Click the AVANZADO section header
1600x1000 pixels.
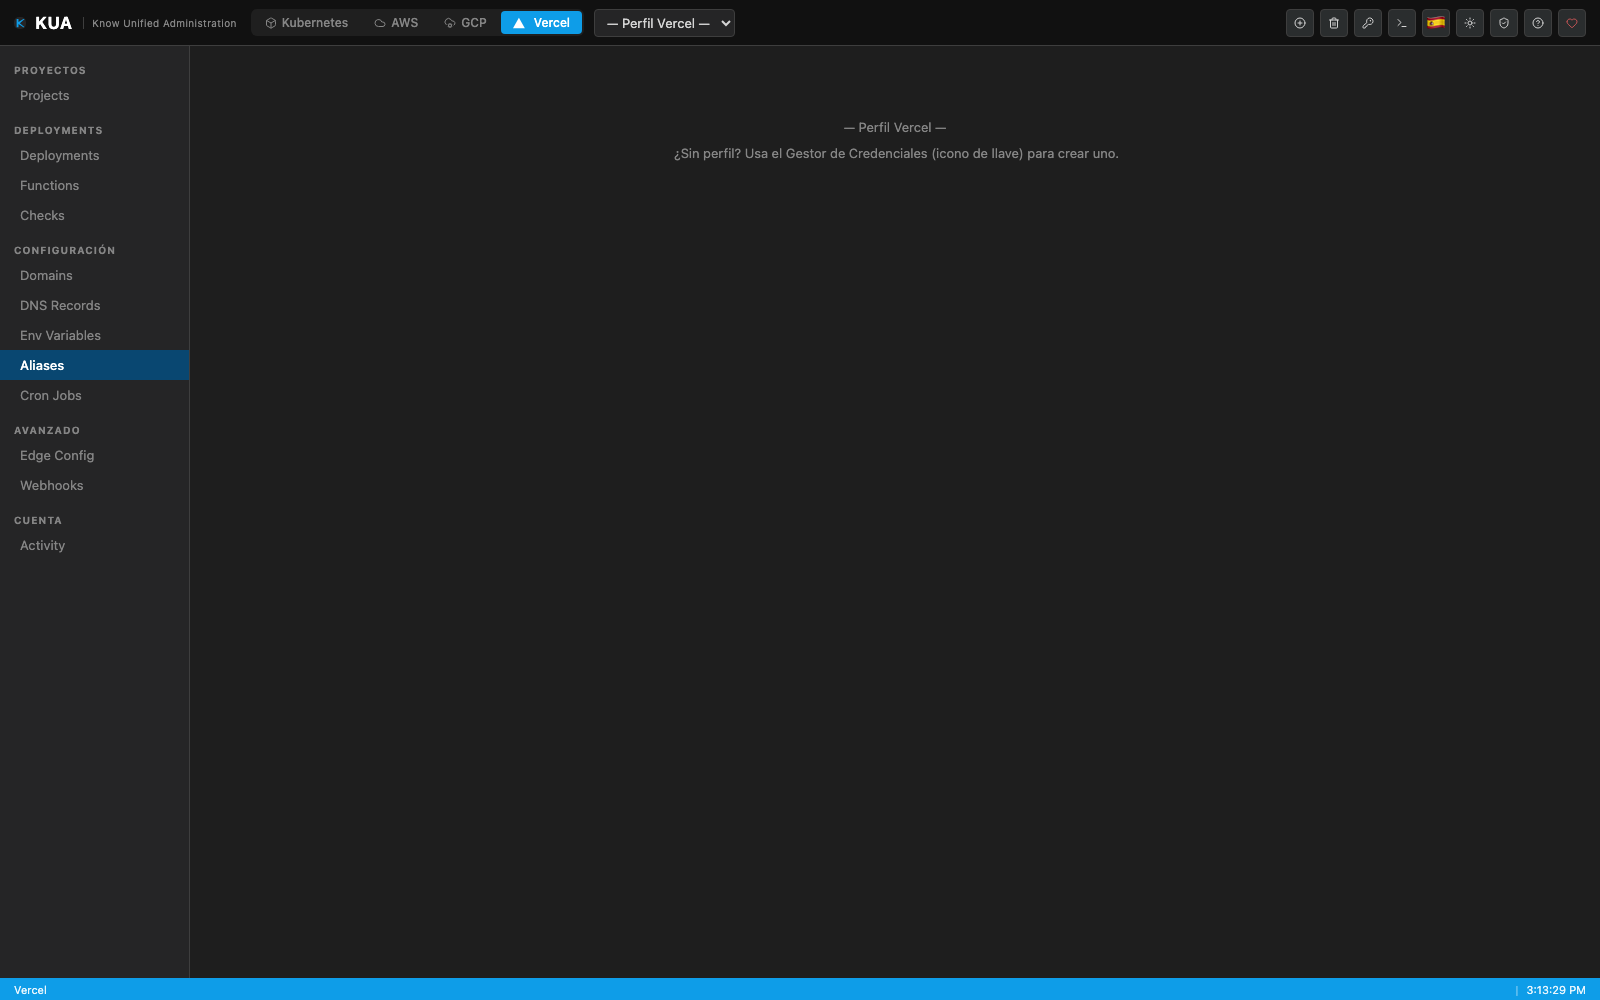pyautogui.click(x=47, y=430)
